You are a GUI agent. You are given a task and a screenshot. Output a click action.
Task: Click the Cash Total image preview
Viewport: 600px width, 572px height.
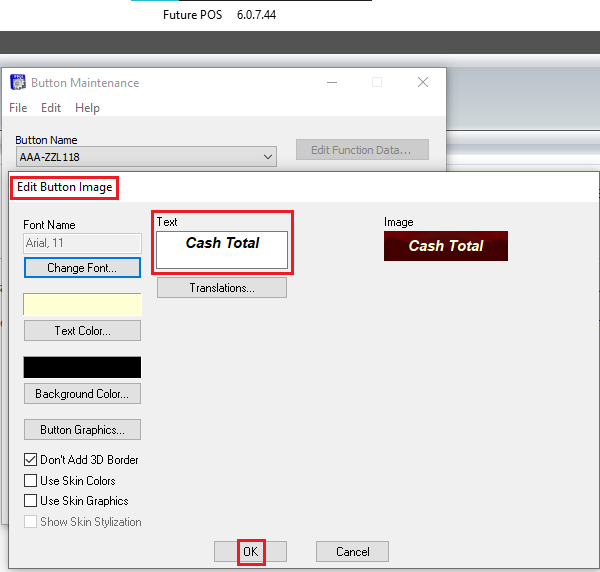point(446,246)
